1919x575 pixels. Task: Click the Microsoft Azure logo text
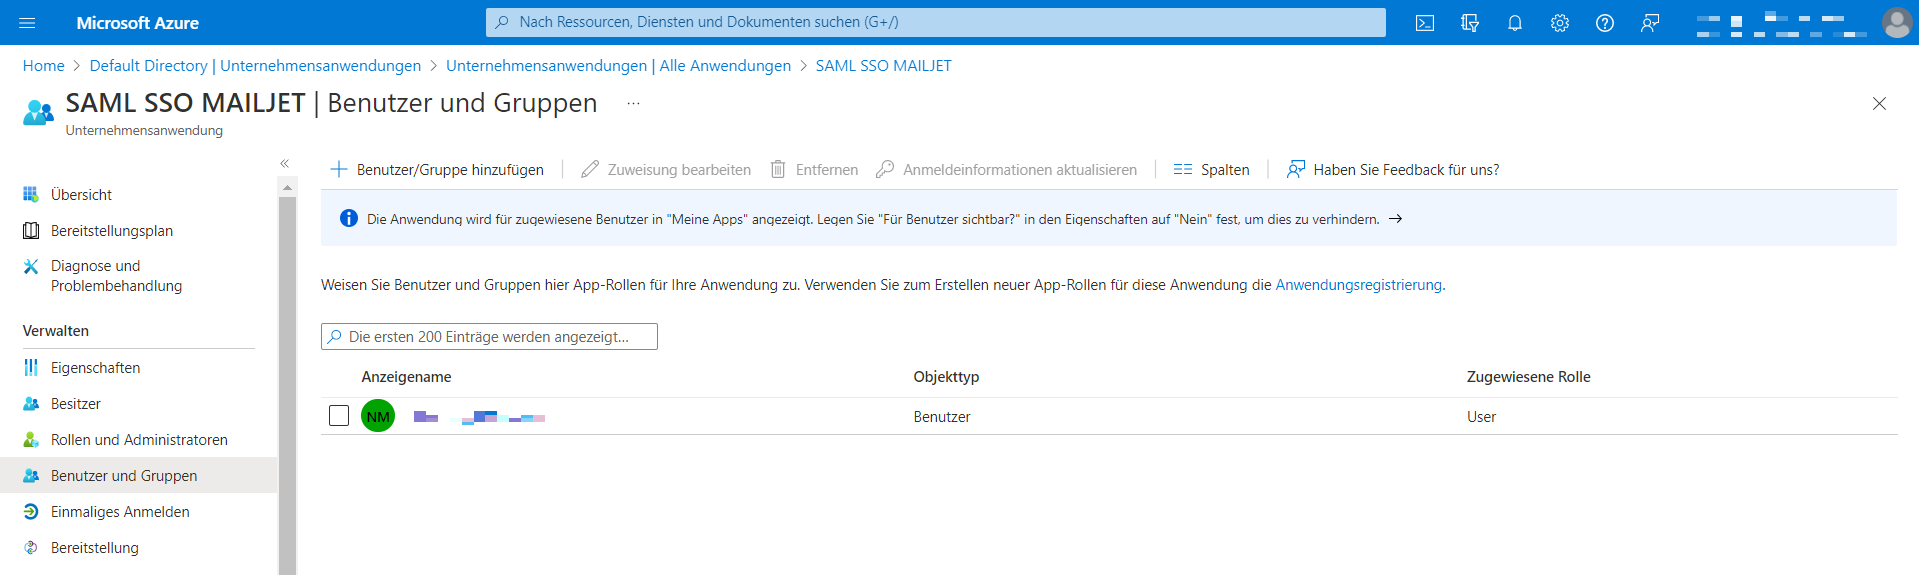[x=137, y=23]
